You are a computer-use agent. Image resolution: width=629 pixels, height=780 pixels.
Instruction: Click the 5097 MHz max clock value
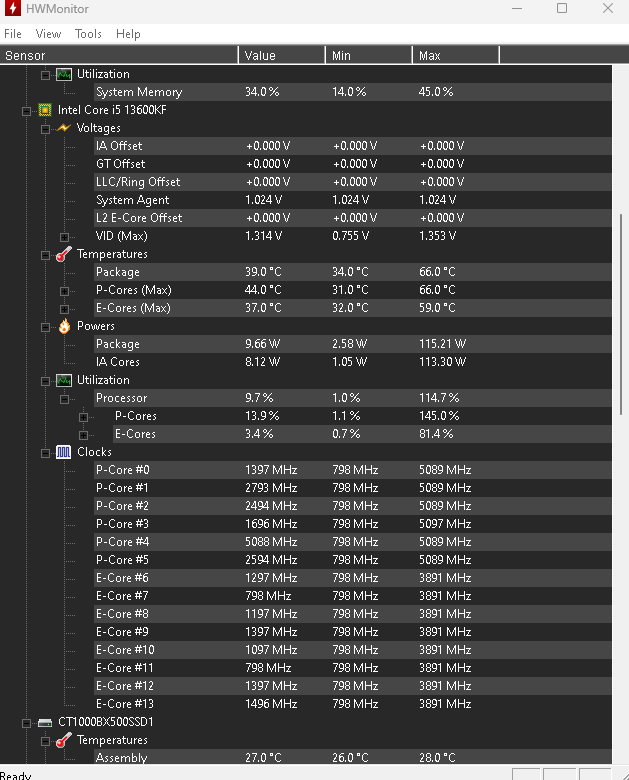tap(445, 524)
